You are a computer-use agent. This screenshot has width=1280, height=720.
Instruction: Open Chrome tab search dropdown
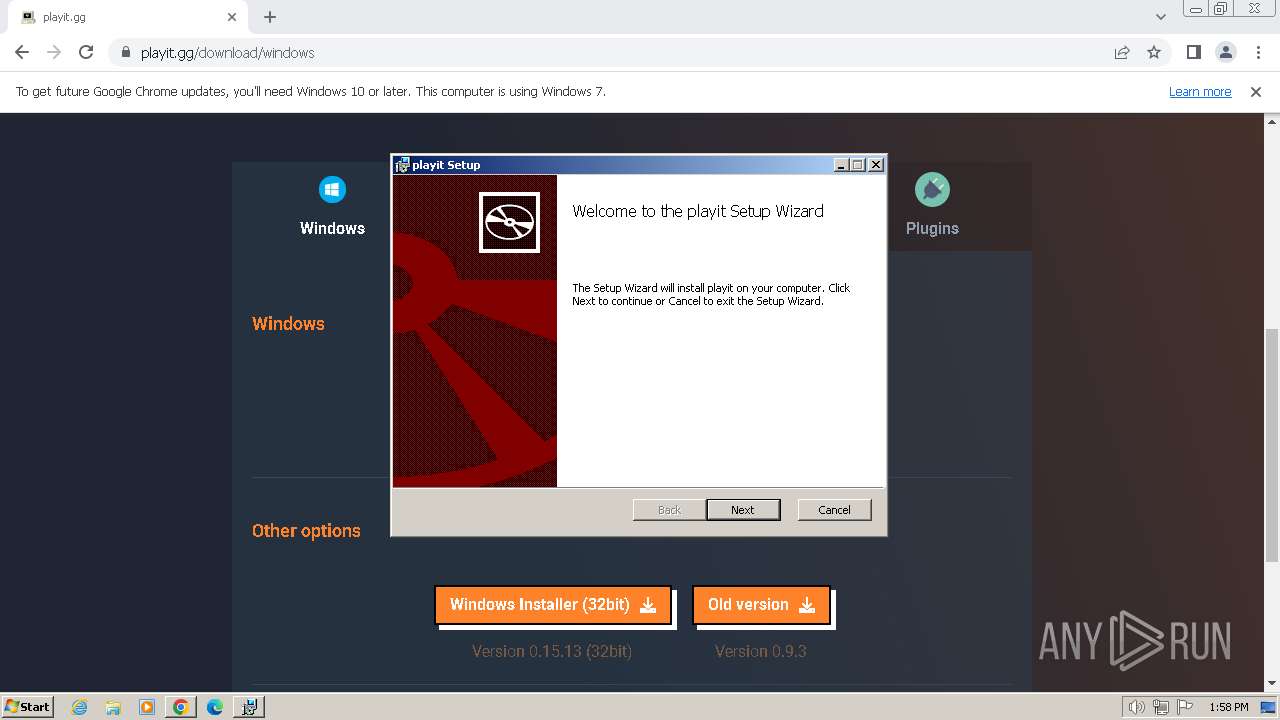(x=1161, y=17)
